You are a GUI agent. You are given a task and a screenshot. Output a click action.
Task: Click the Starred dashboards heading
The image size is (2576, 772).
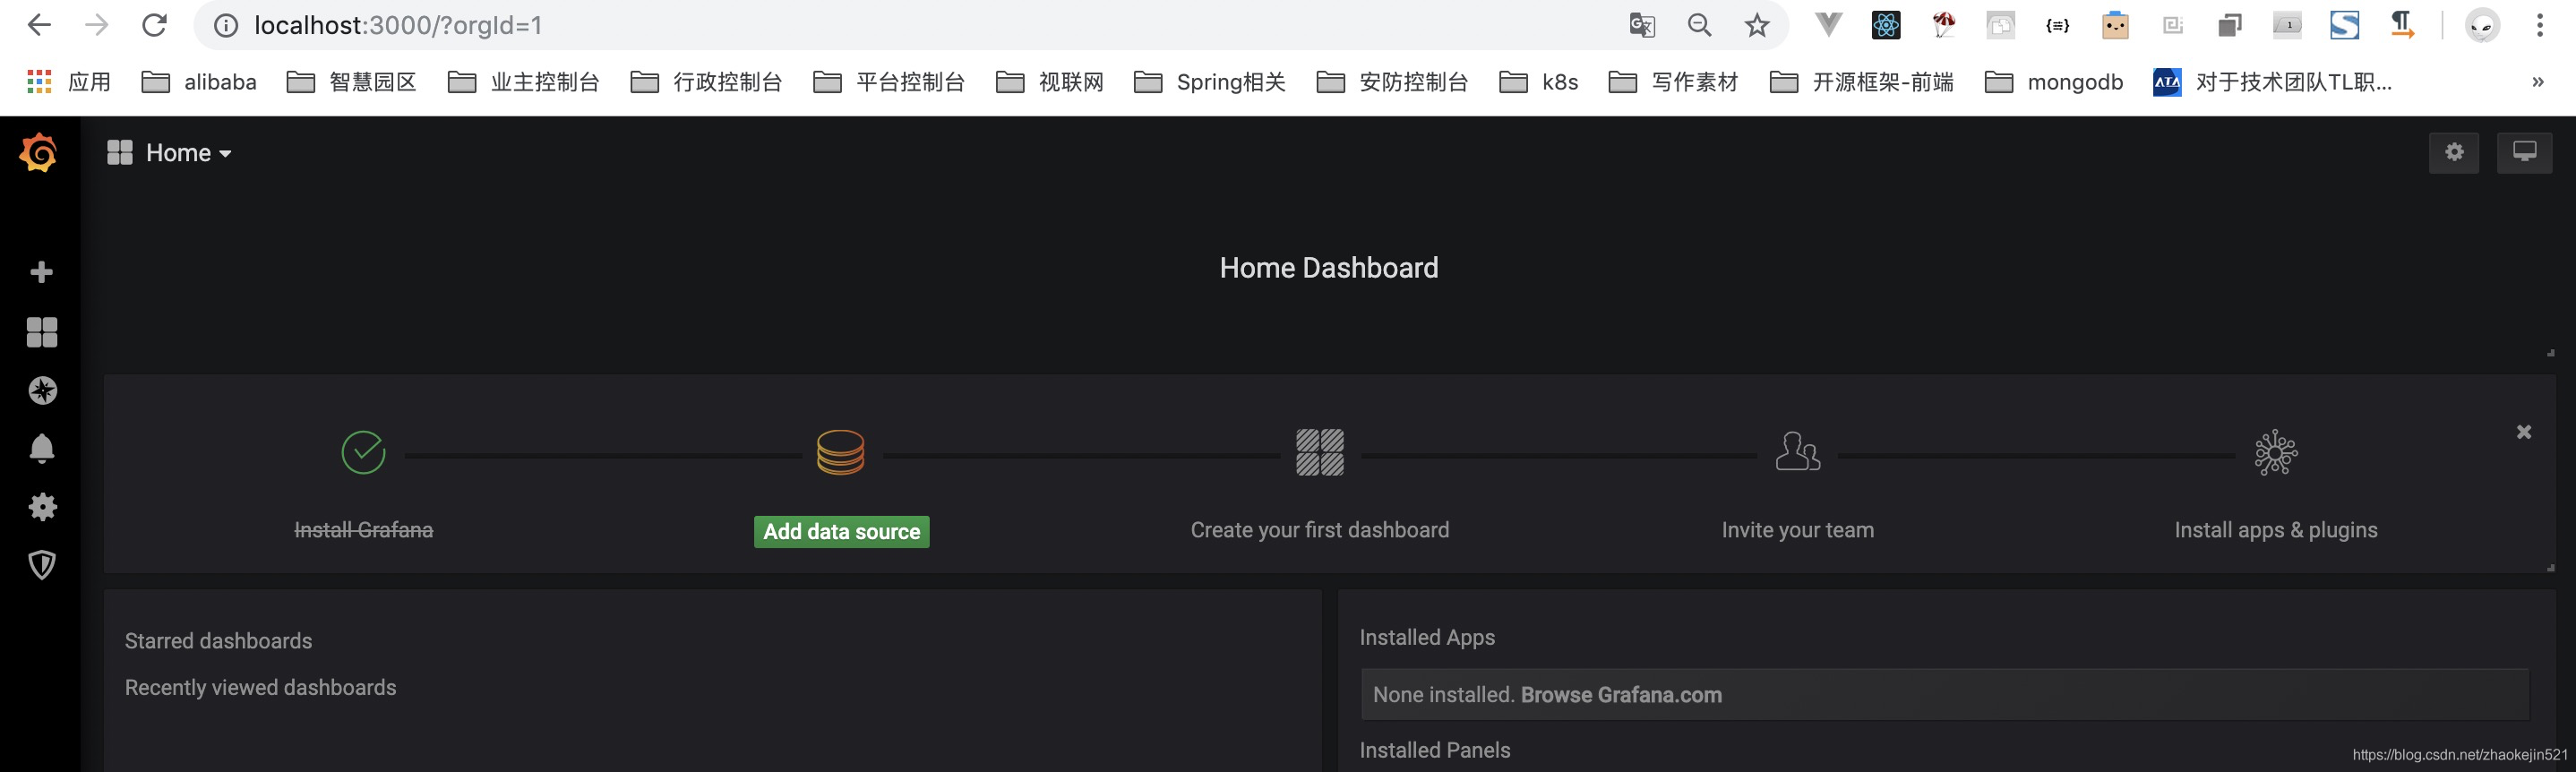point(218,641)
